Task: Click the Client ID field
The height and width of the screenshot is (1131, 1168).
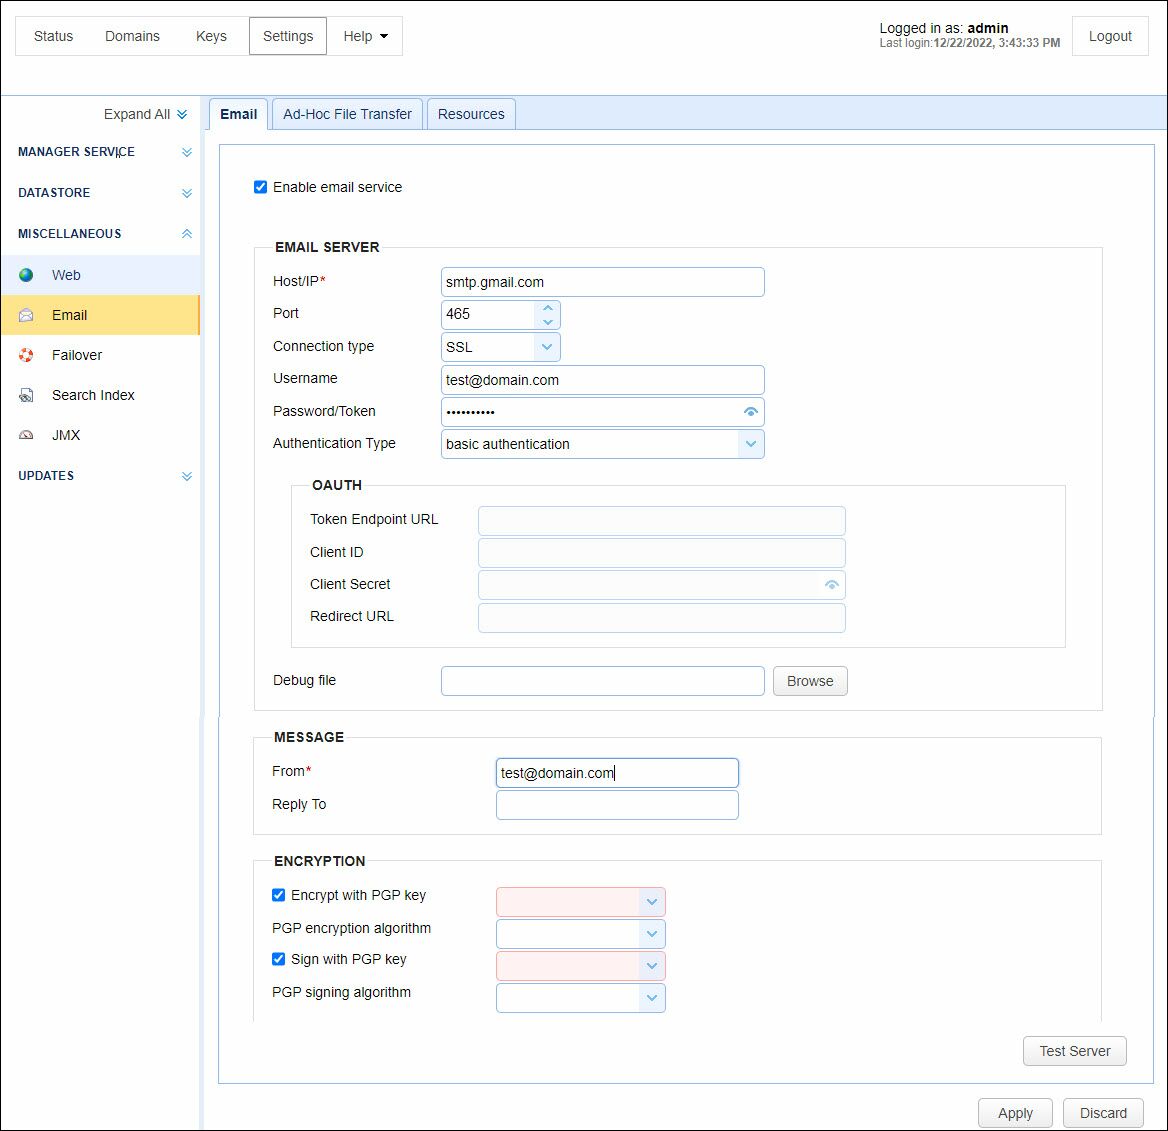Action: [x=661, y=553]
